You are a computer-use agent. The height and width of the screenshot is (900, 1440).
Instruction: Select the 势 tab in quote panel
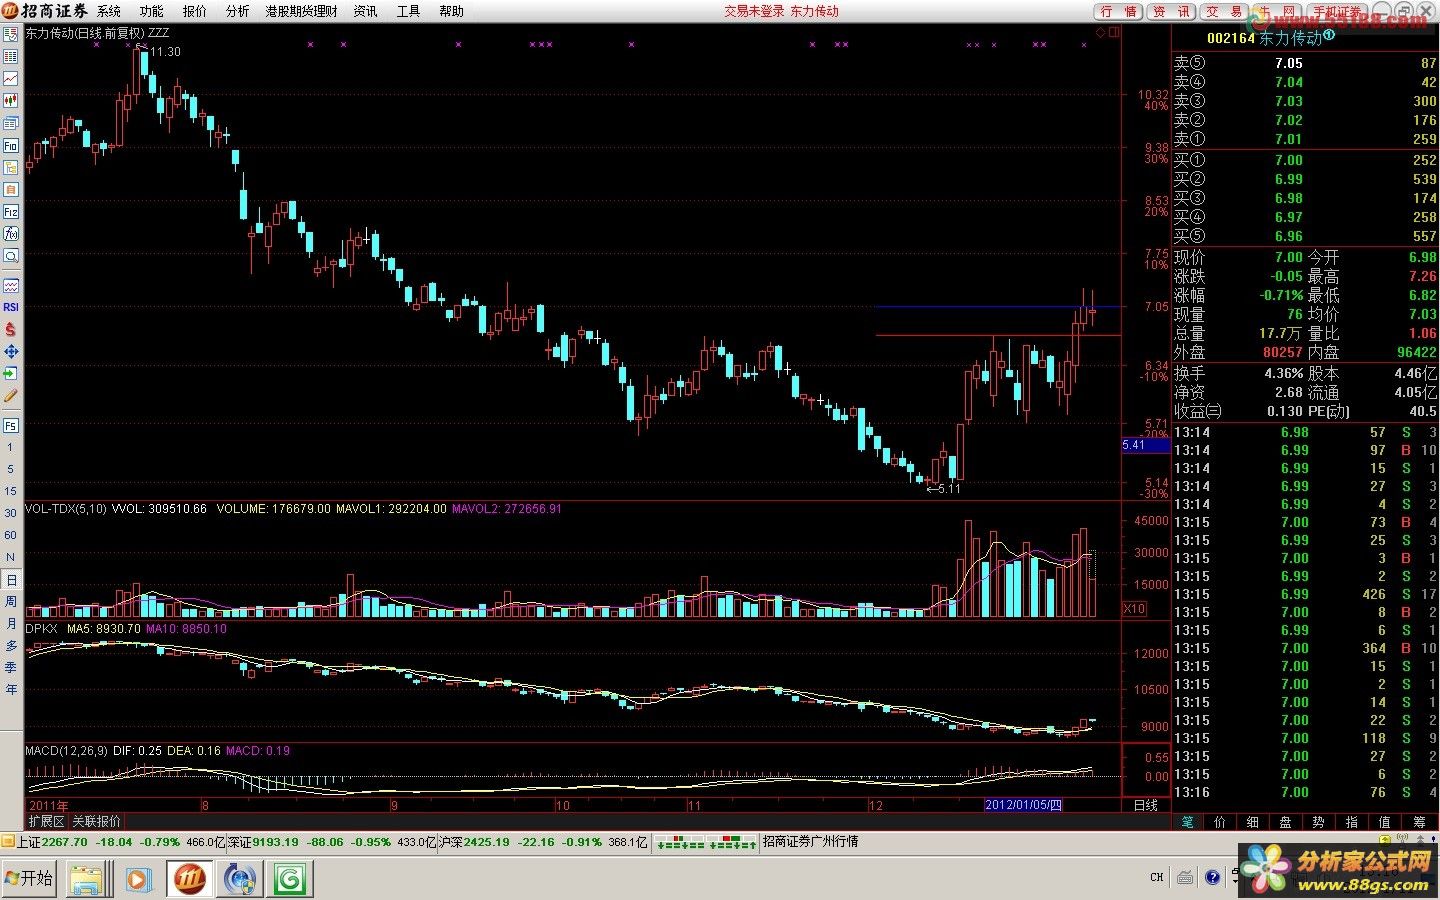point(1319,822)
